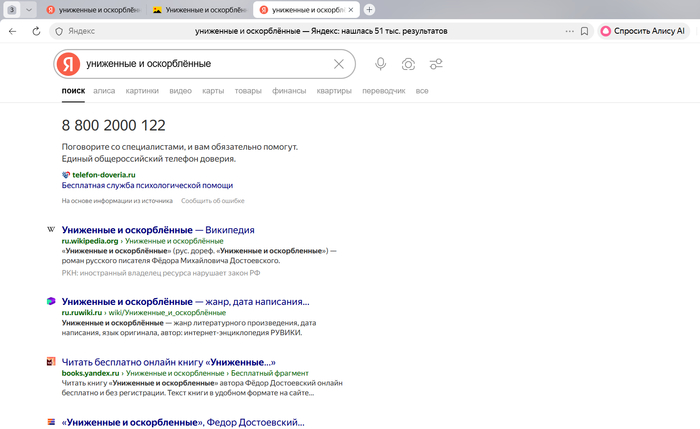
Task: Open the "переводчик" search category
Action: click(383, 91)
